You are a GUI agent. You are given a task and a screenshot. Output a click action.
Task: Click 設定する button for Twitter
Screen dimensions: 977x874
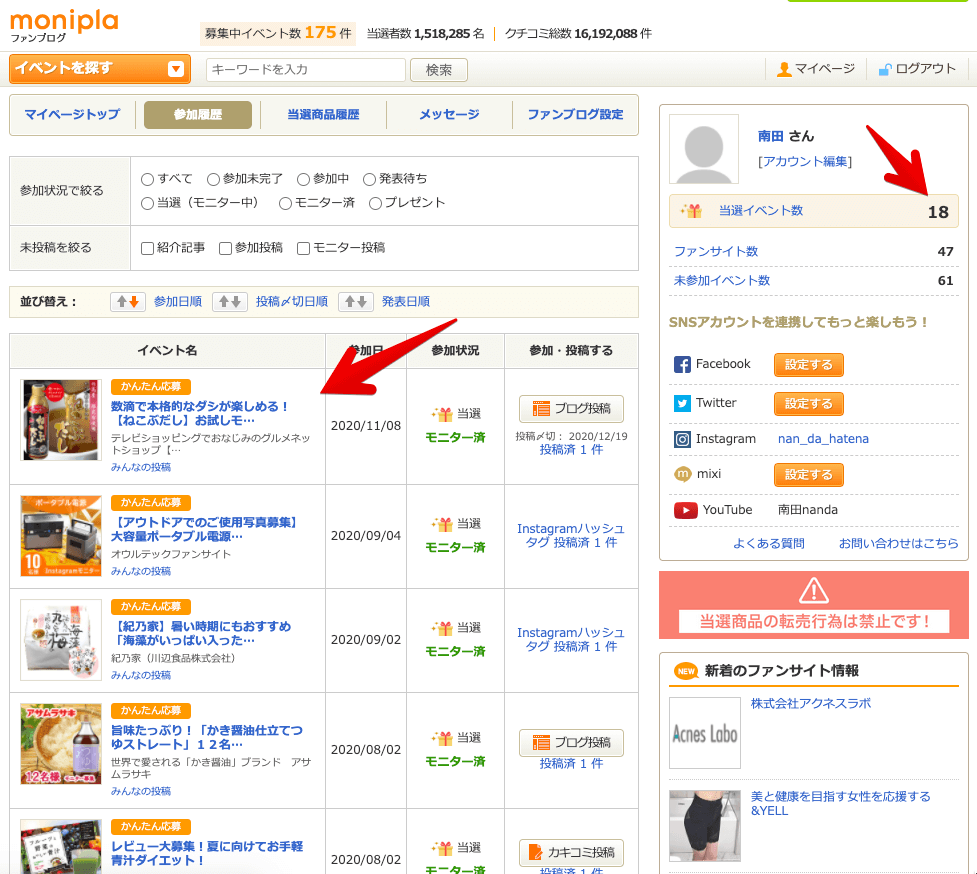(x=809, y=404)
